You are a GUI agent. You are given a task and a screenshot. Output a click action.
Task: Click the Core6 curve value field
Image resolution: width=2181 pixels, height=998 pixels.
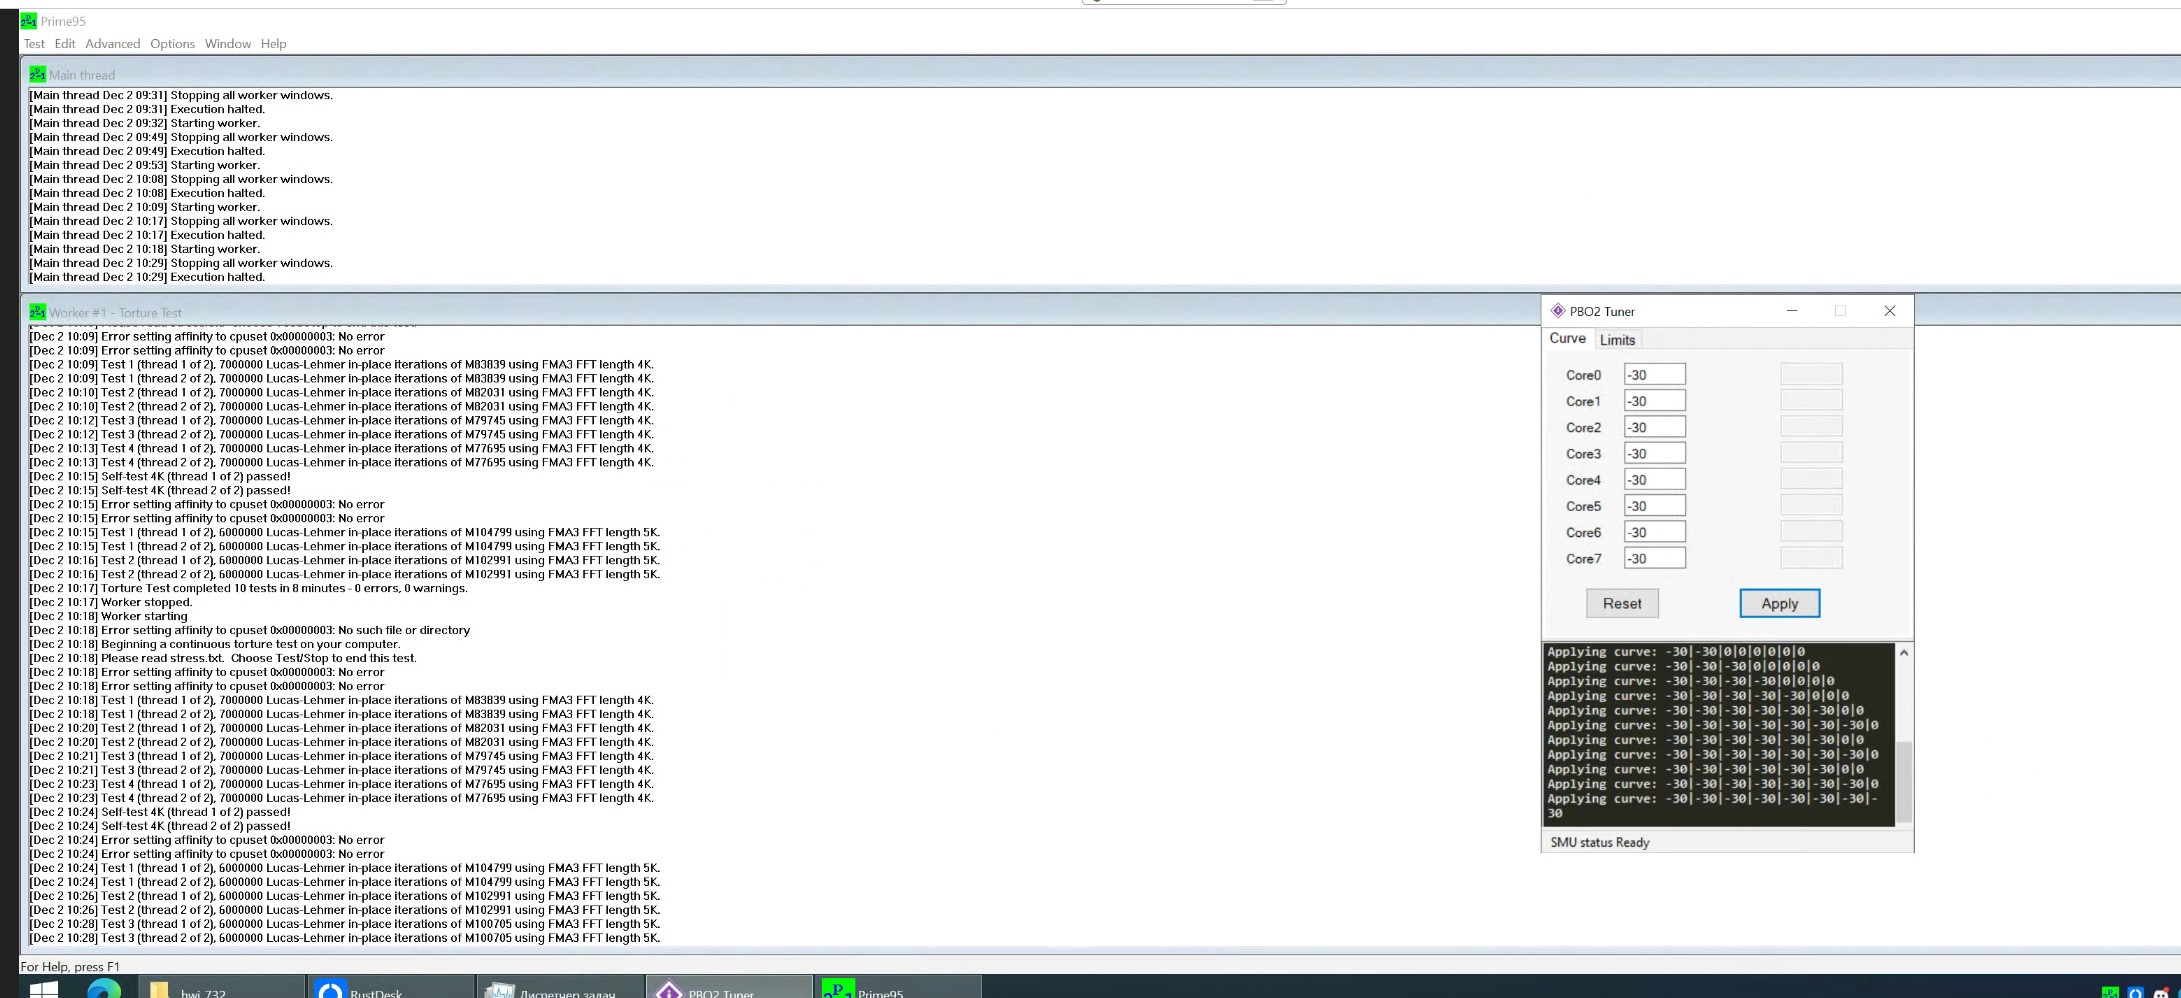[x=1654, y=532]
